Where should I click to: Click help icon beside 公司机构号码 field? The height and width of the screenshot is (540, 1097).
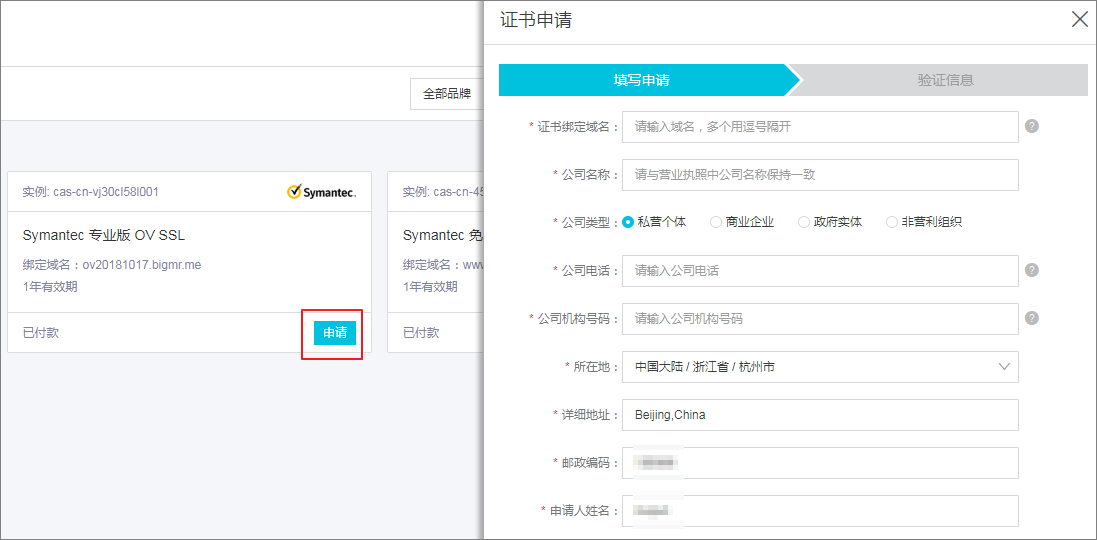point(1031,318)
